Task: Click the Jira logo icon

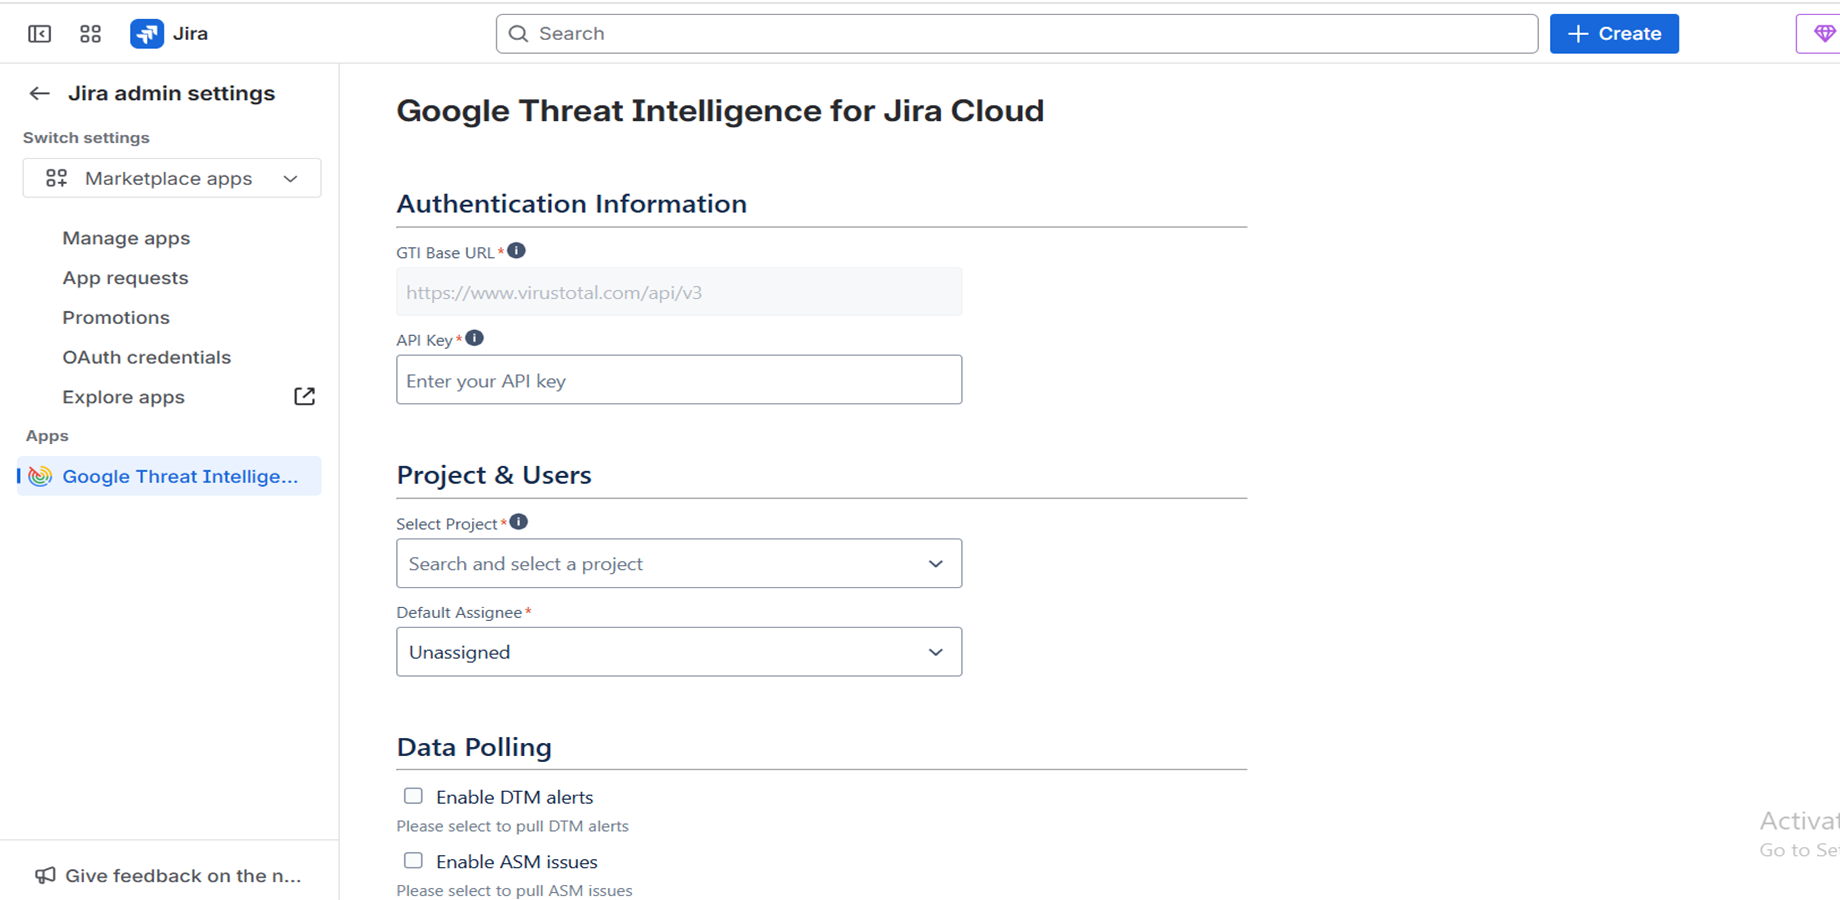Action: 146,33
